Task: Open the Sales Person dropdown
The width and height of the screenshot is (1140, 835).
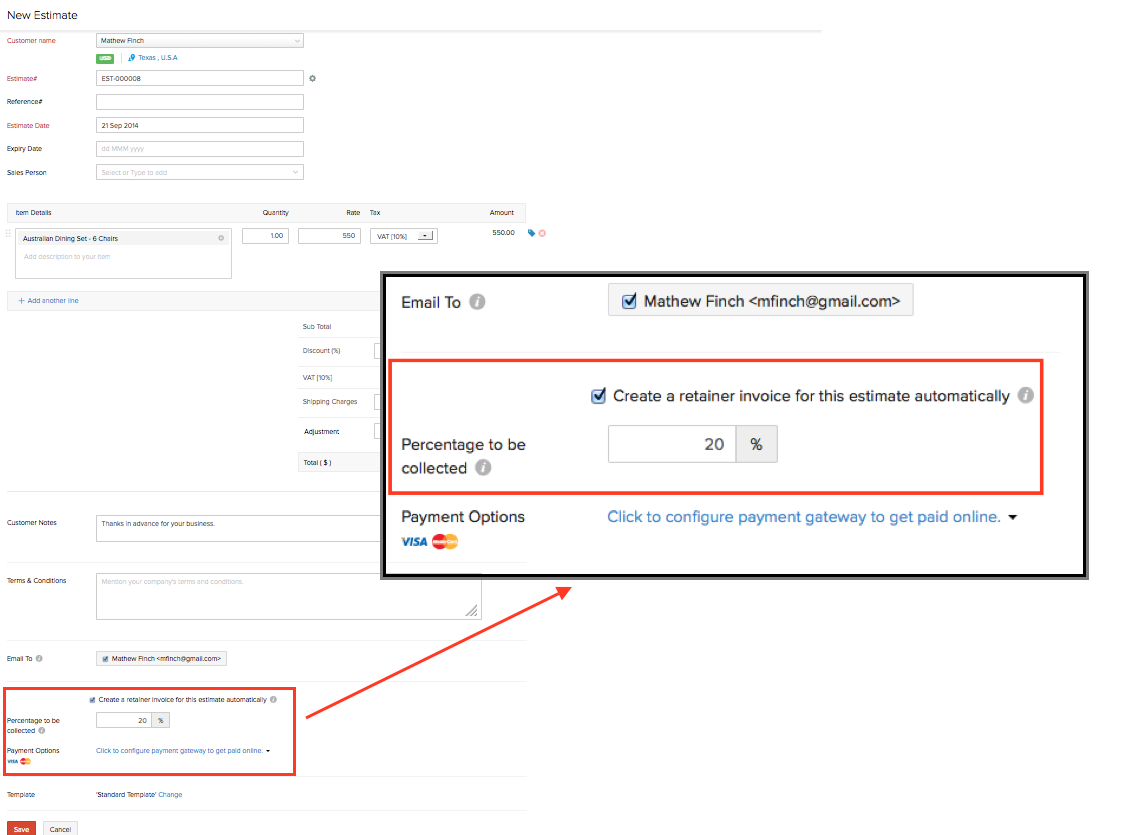Action: [200, 172]
